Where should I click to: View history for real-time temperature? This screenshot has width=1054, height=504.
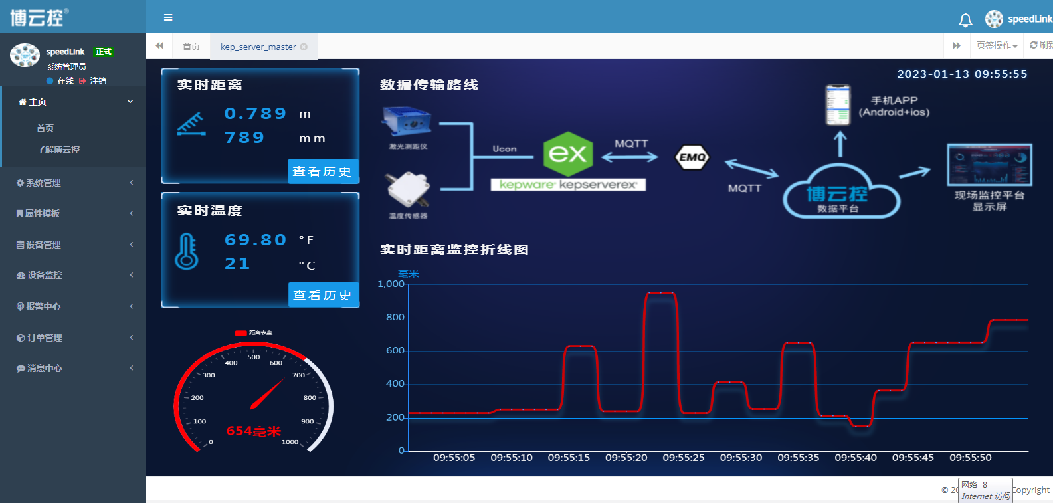pos(322,295)
